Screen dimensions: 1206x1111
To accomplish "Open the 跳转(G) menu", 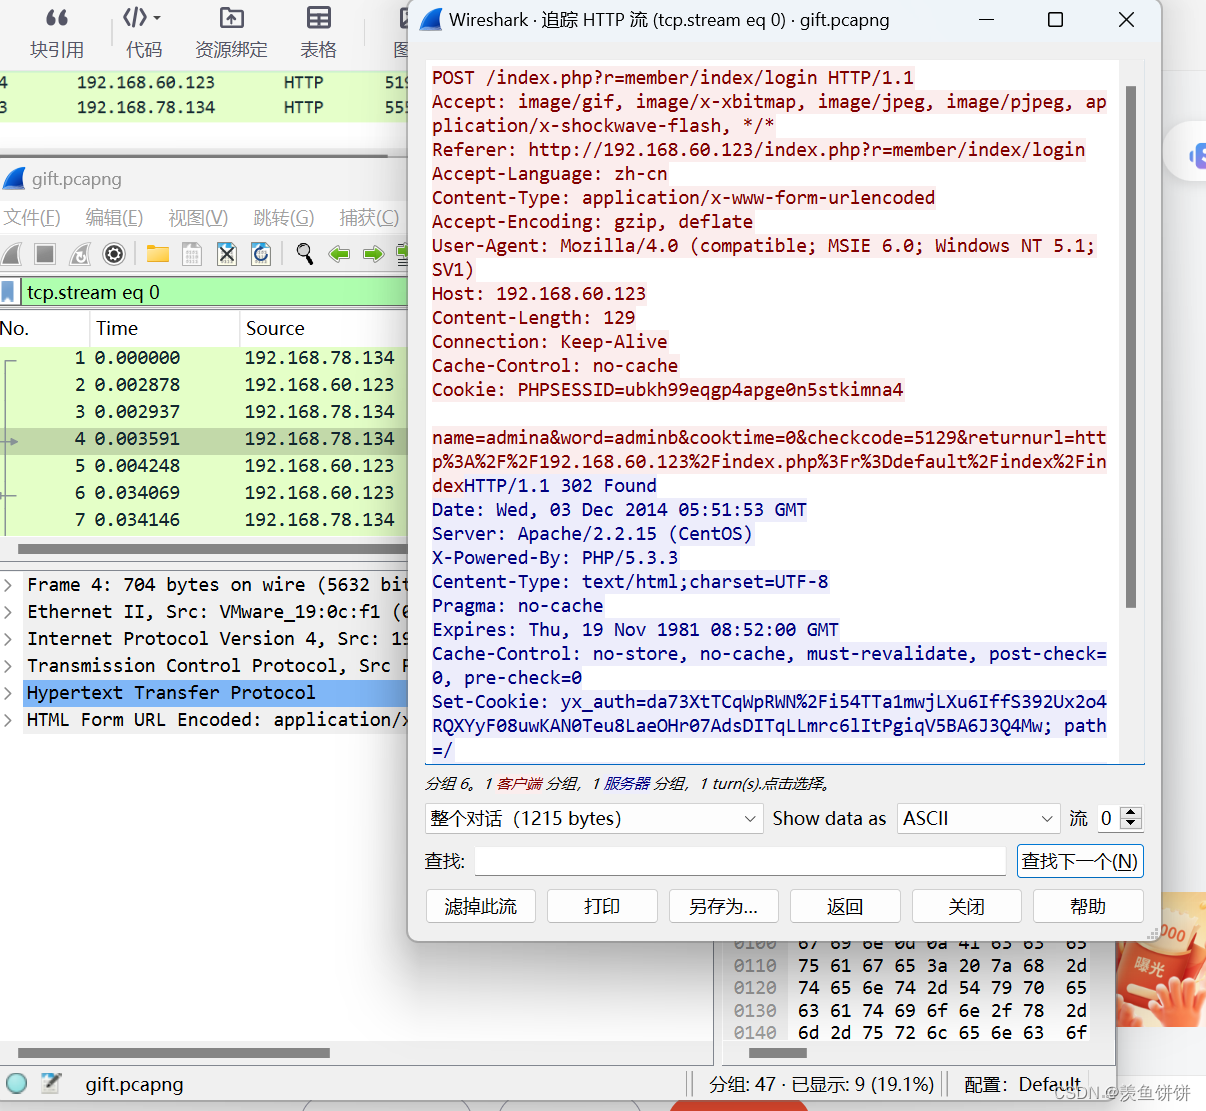I will 284,218.
